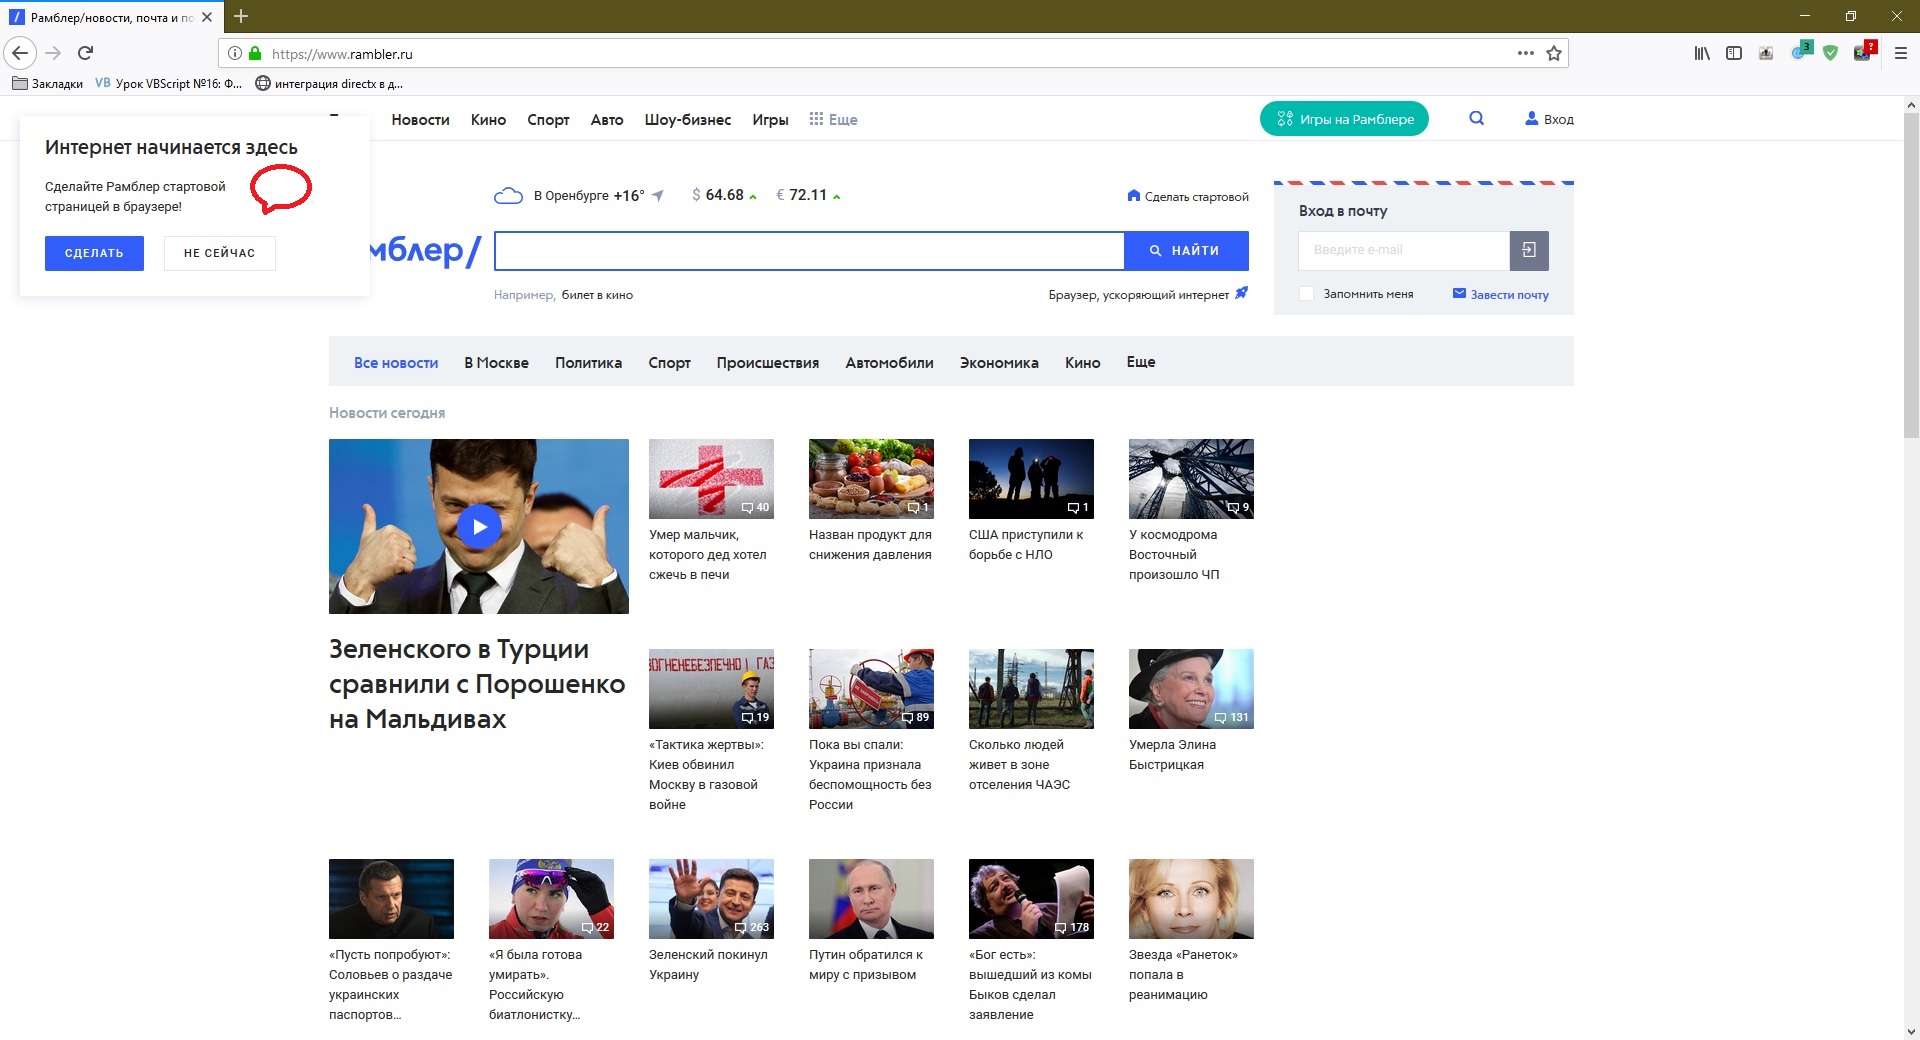Click the home icon next to Сделать стартовой
Image resolution: width=1920 pixels, height=1040 pixels.
coord(1133,195)
